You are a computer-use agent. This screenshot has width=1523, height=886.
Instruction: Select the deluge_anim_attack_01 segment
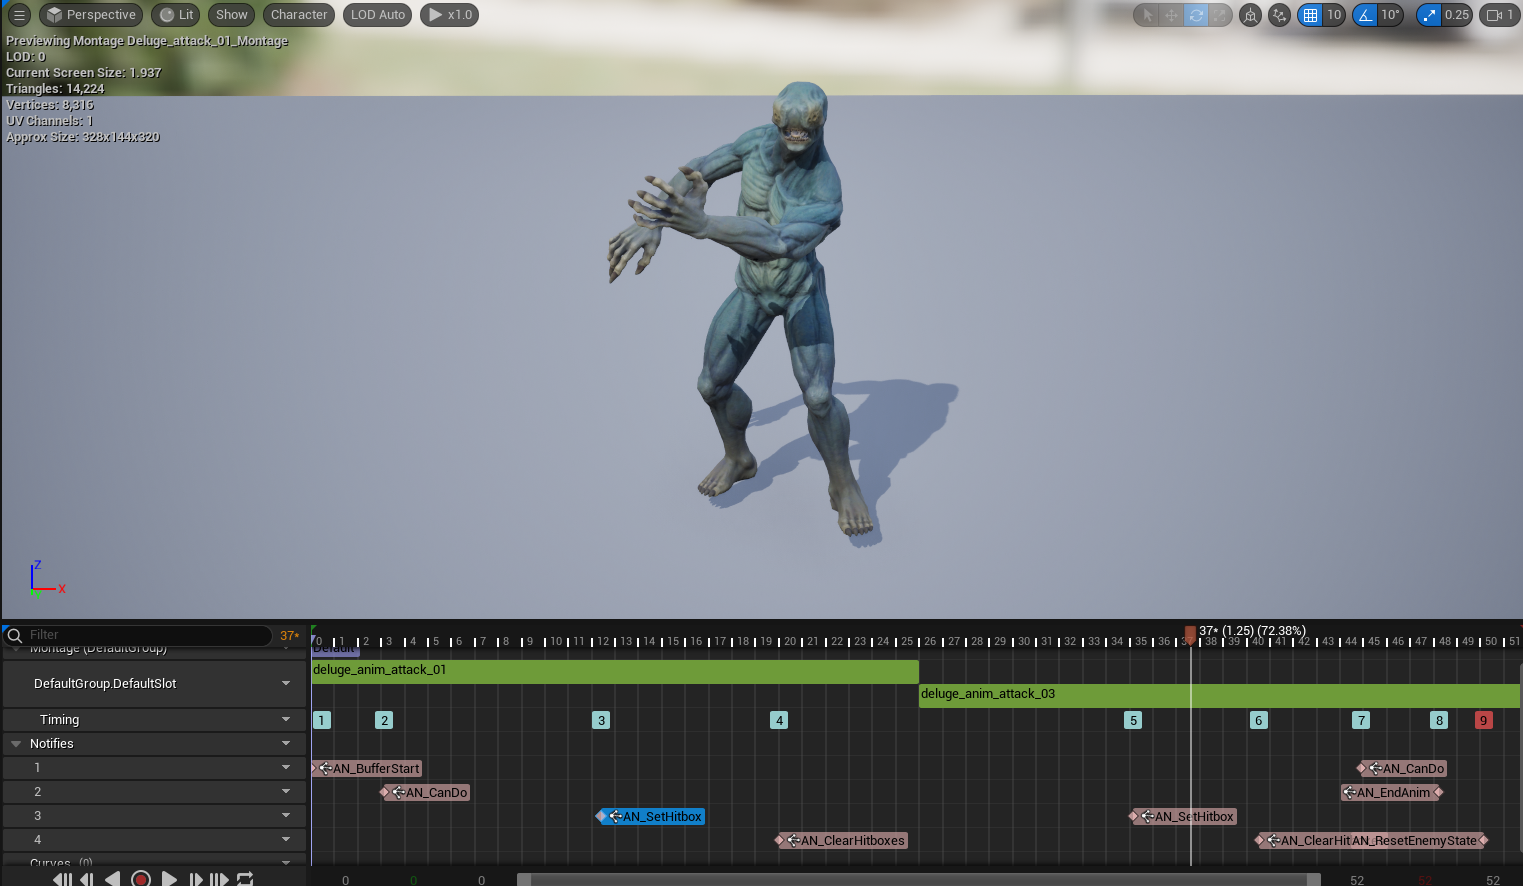(x=615, y=671)
